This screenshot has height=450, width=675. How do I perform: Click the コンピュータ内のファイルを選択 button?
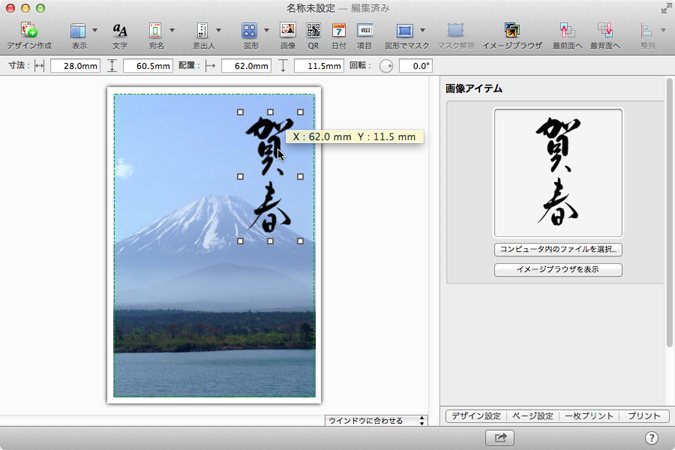(558, 249)
